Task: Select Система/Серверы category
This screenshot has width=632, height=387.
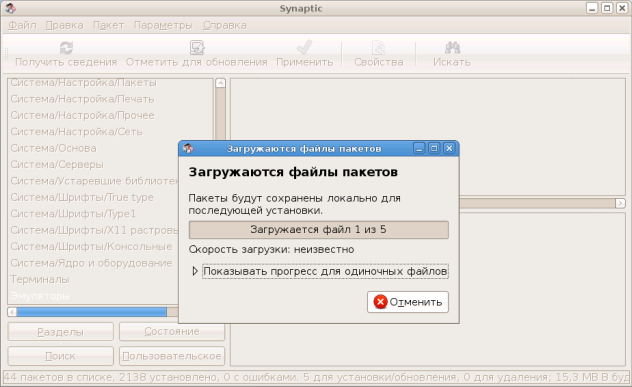Action: pyautogui.click(x=57, y=164)
